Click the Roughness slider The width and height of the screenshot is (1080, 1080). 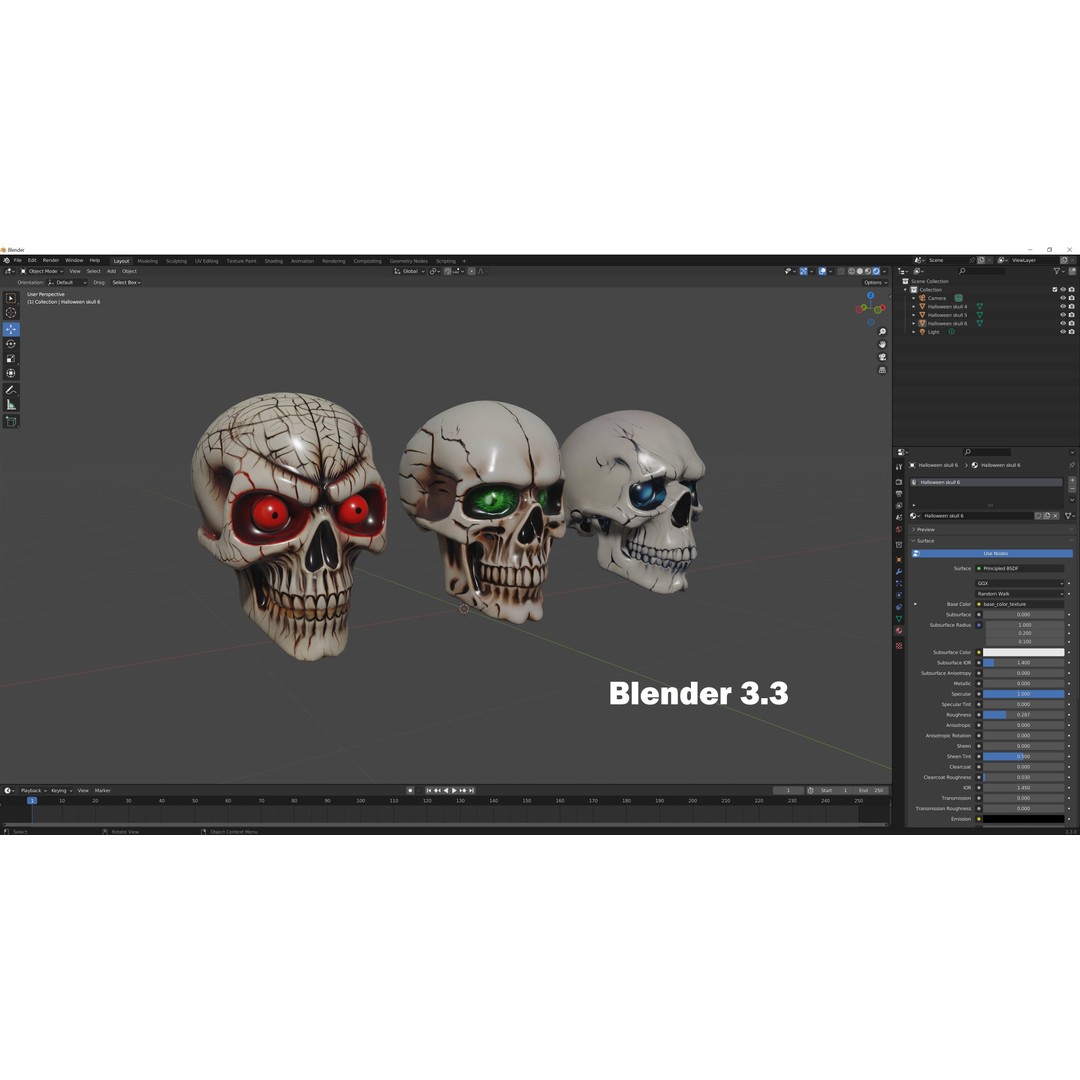[1024, 715]
